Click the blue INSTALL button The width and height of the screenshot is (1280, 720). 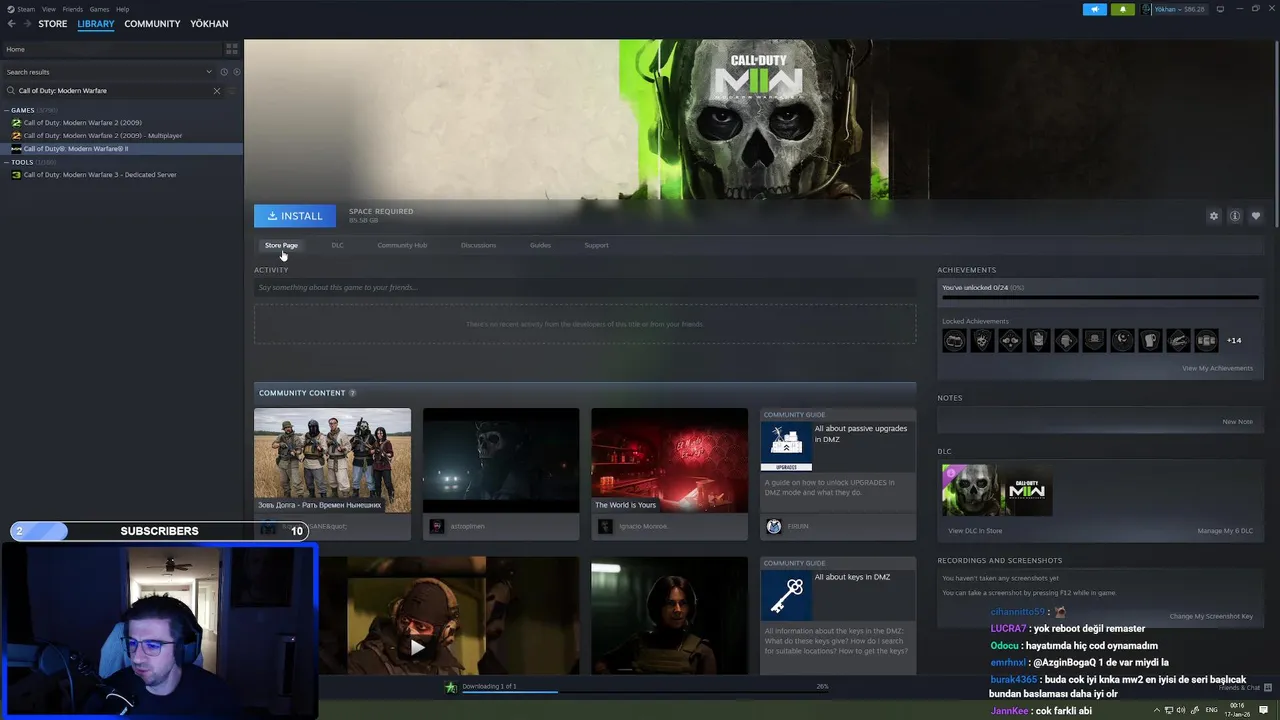click(x=295, y=216)
